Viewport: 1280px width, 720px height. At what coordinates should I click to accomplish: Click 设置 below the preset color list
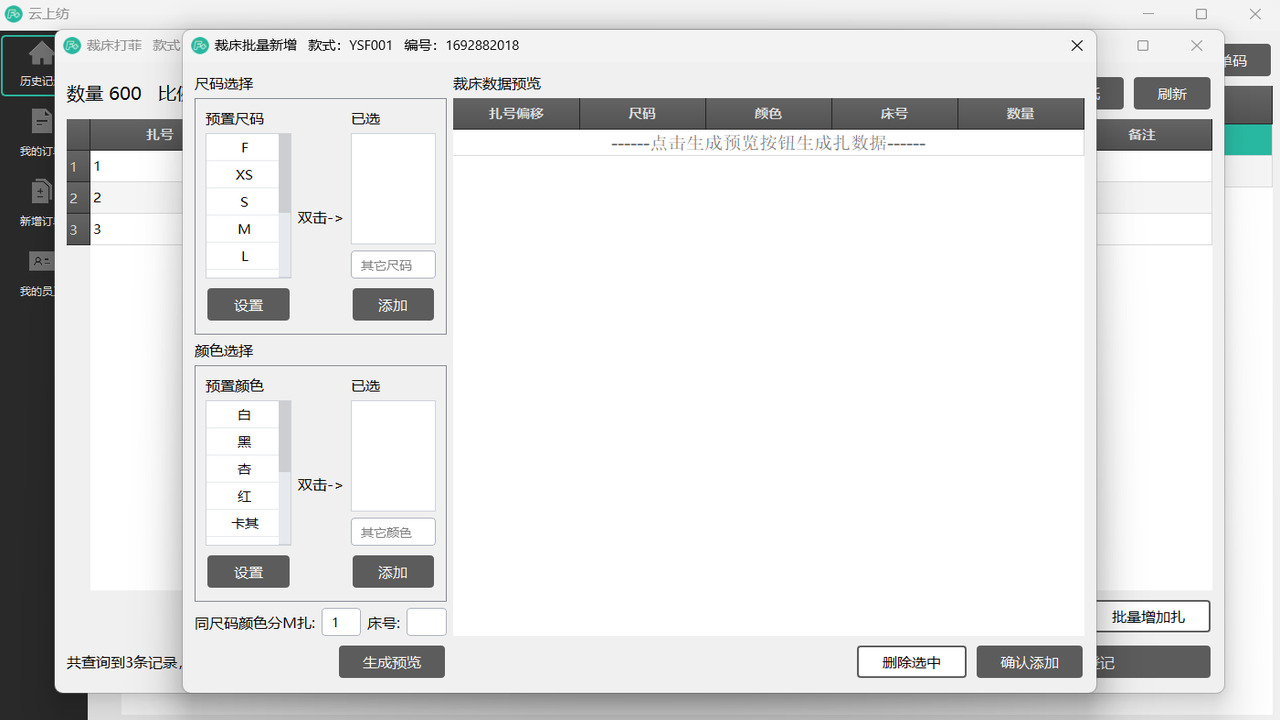pos(248,571)
